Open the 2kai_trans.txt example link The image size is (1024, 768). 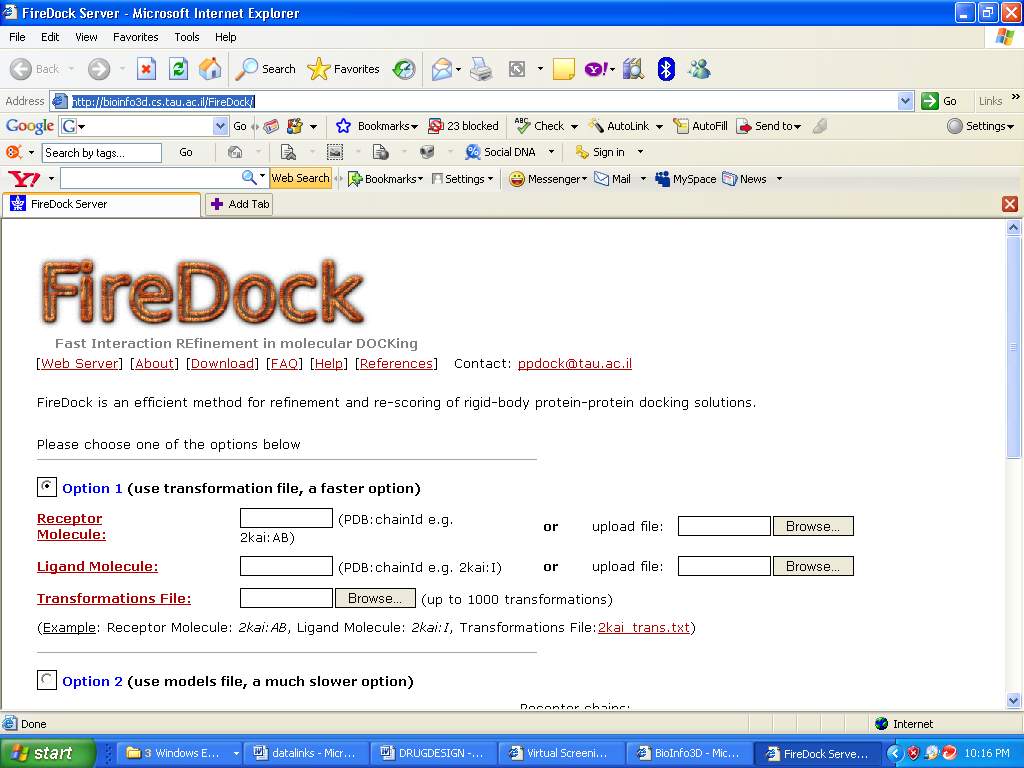click(x=644, y=628)
